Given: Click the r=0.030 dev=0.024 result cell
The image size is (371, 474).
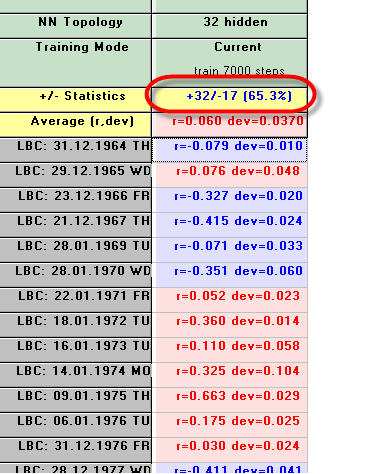Looking at the screenshot, I should [x=230, y=450].
